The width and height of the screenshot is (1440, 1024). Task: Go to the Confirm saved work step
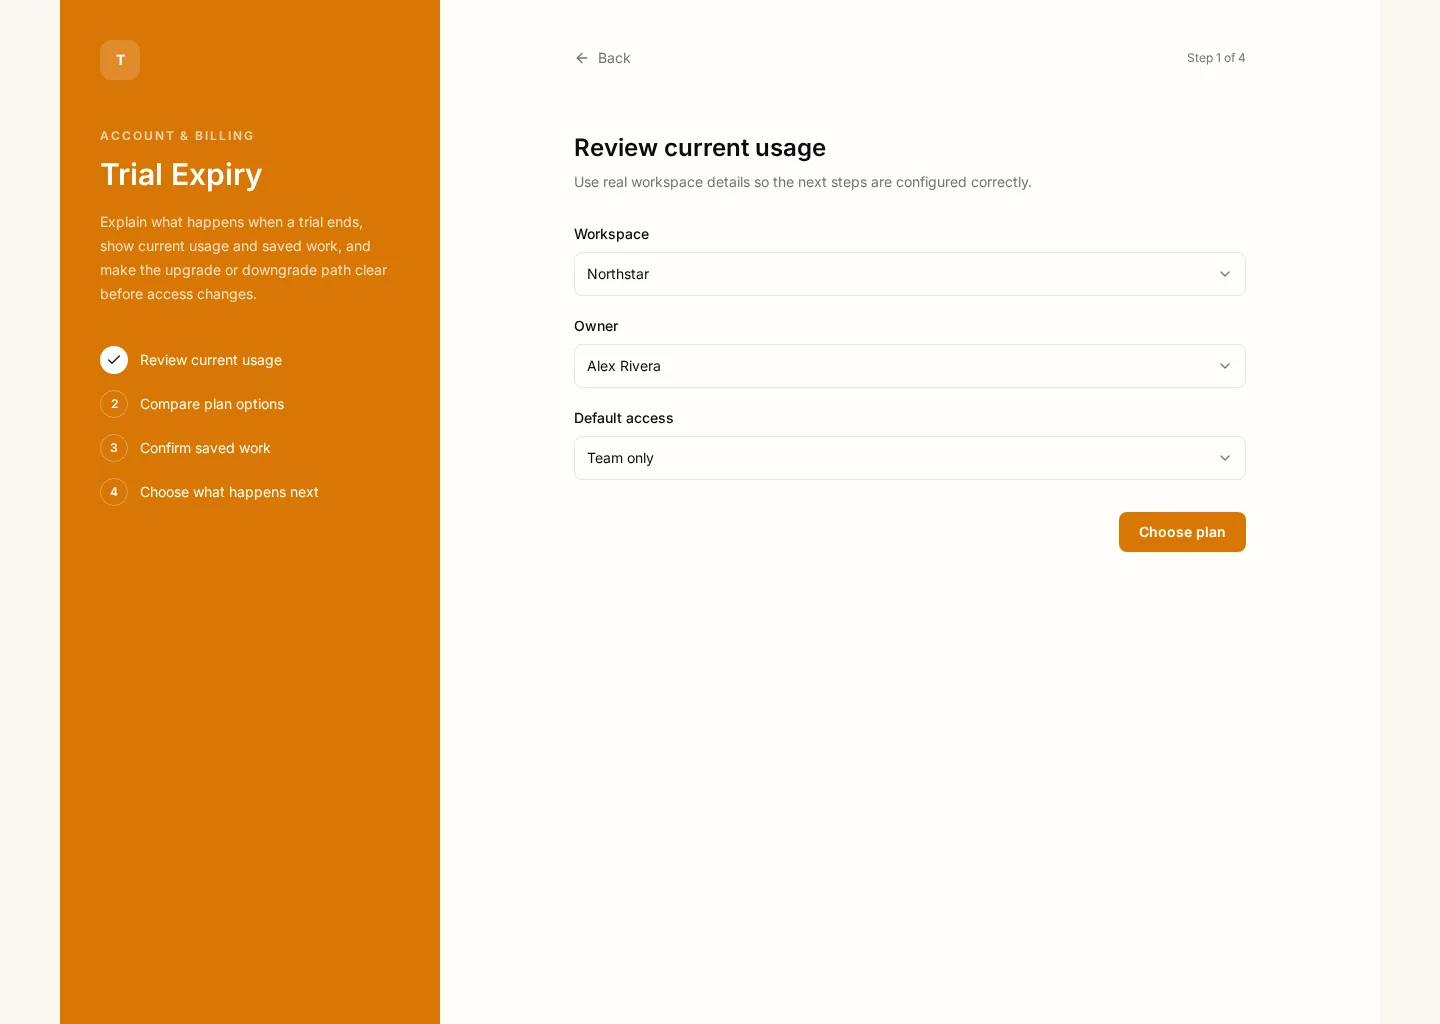[205, 448]
